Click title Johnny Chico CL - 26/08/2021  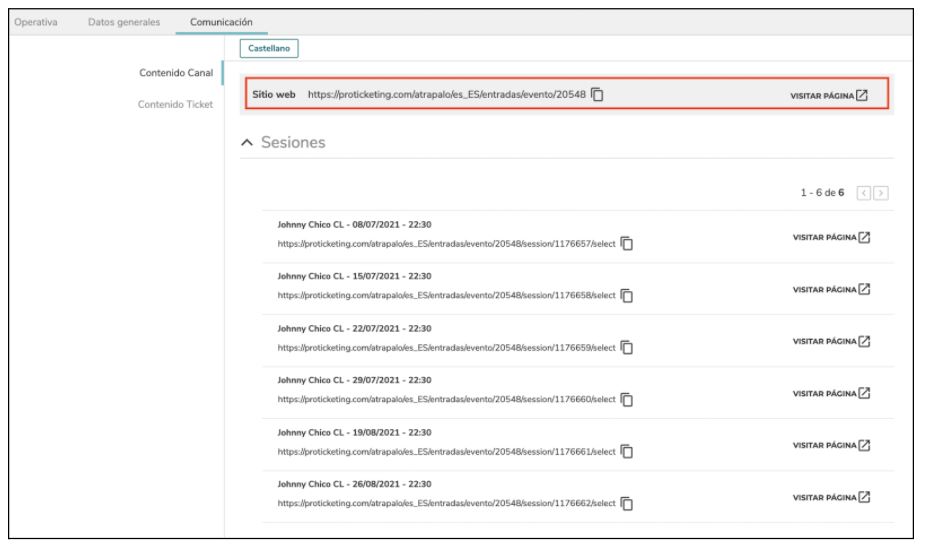click(x=354, y=484)
